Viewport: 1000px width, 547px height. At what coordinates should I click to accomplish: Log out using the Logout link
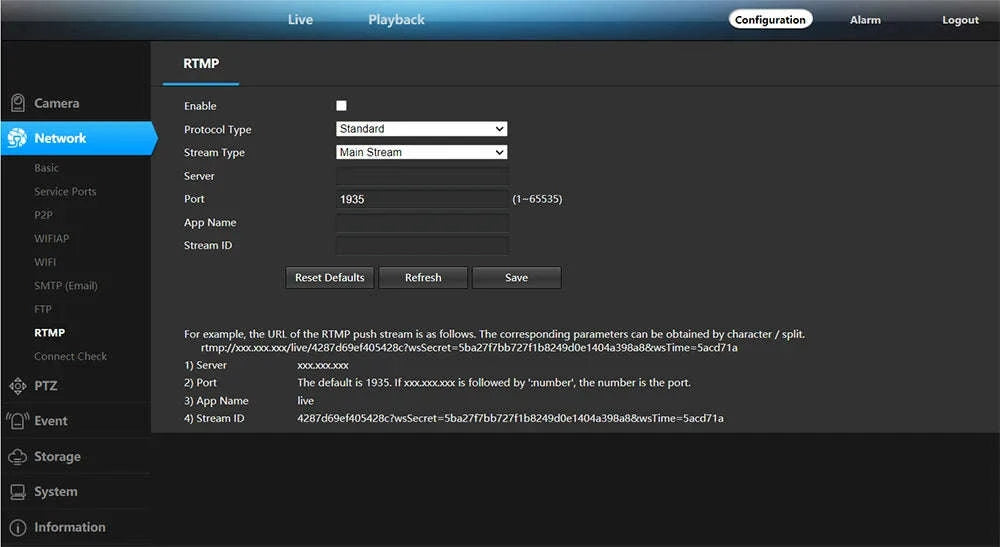coord(960,20)
